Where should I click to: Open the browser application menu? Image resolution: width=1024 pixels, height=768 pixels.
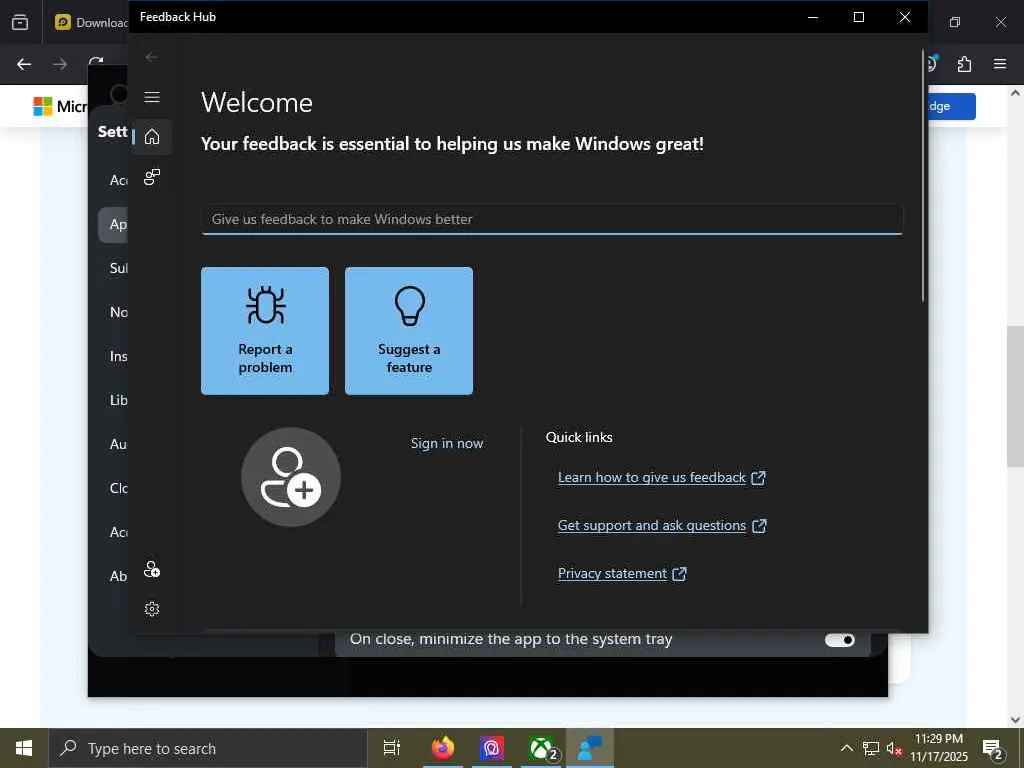pos(1000,64)
